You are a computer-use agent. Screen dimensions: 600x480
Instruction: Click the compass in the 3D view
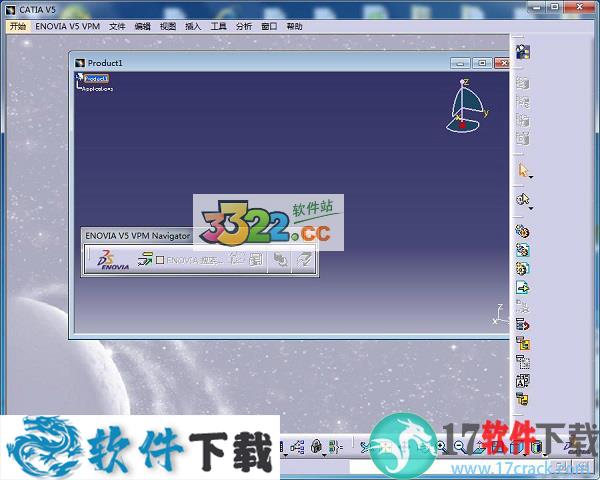(x=466, y=106)
